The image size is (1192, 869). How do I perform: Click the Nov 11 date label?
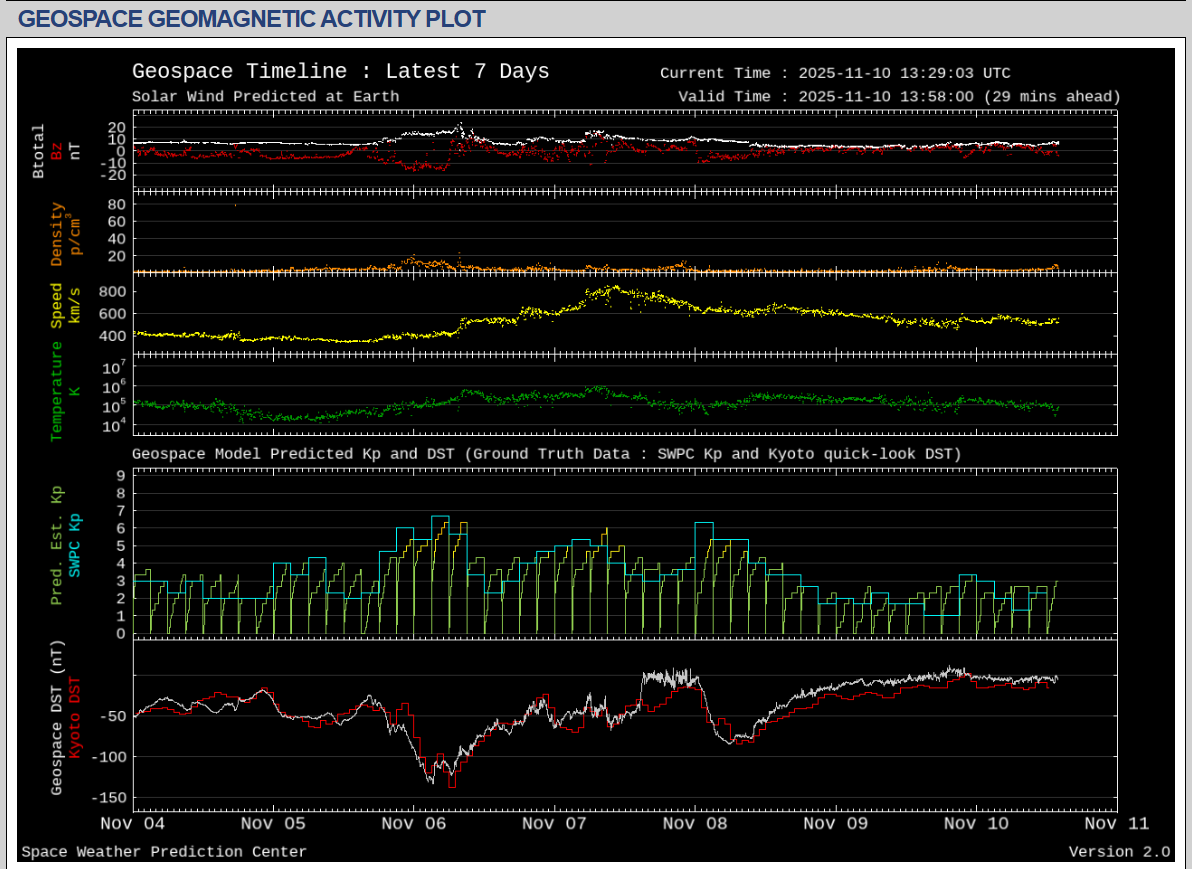pyautogui.click(x=1117, y=824)
